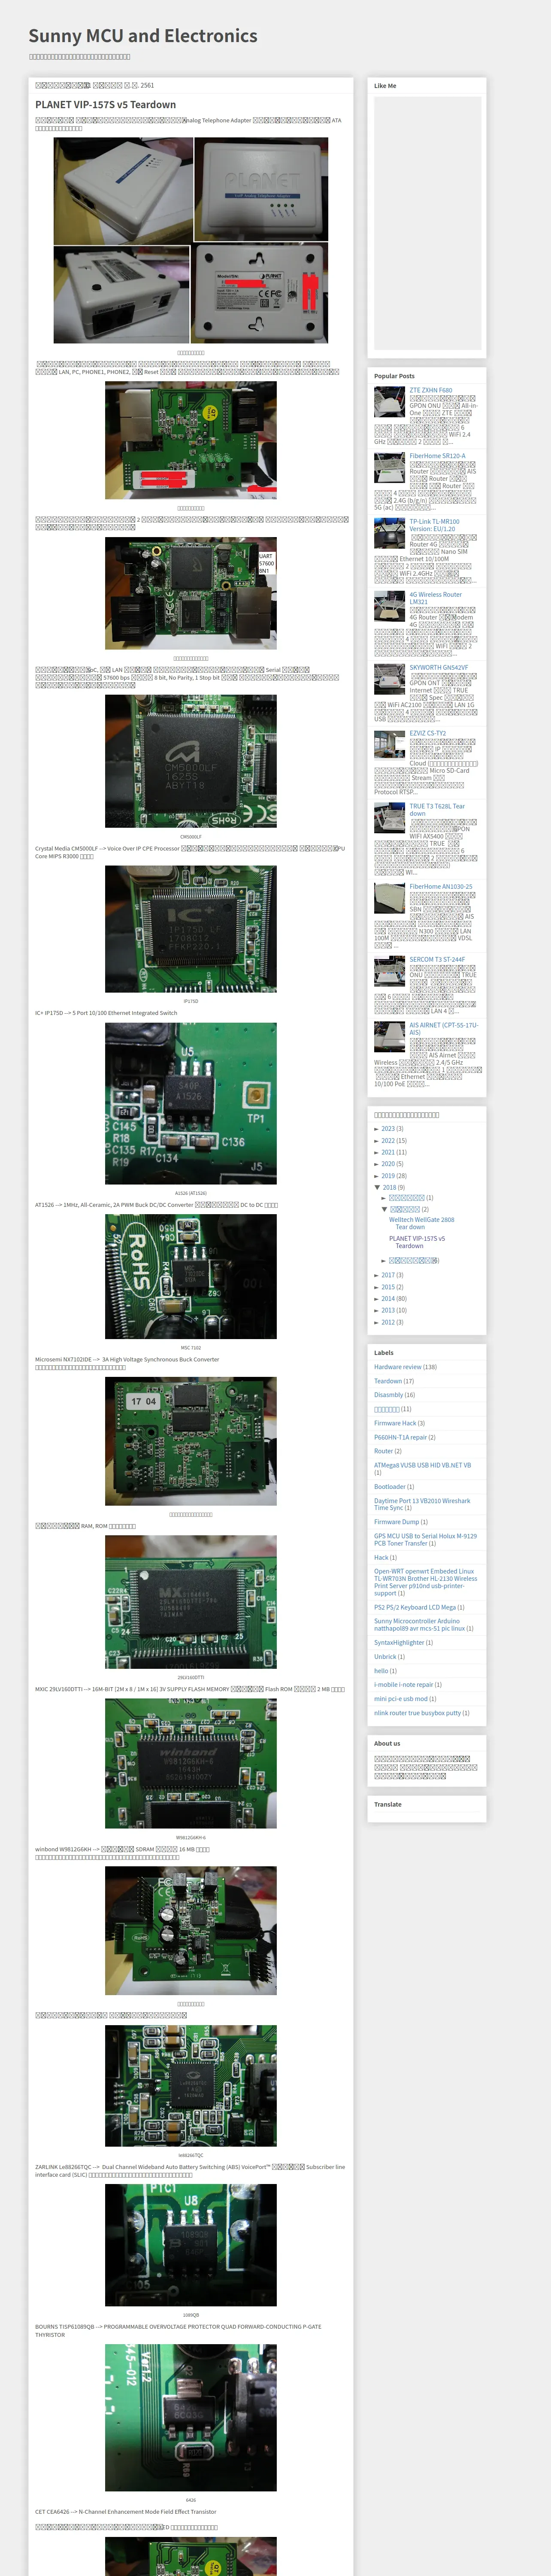
Task: Expand the 2019 archive arrow
Action: tap(377, 1176)
